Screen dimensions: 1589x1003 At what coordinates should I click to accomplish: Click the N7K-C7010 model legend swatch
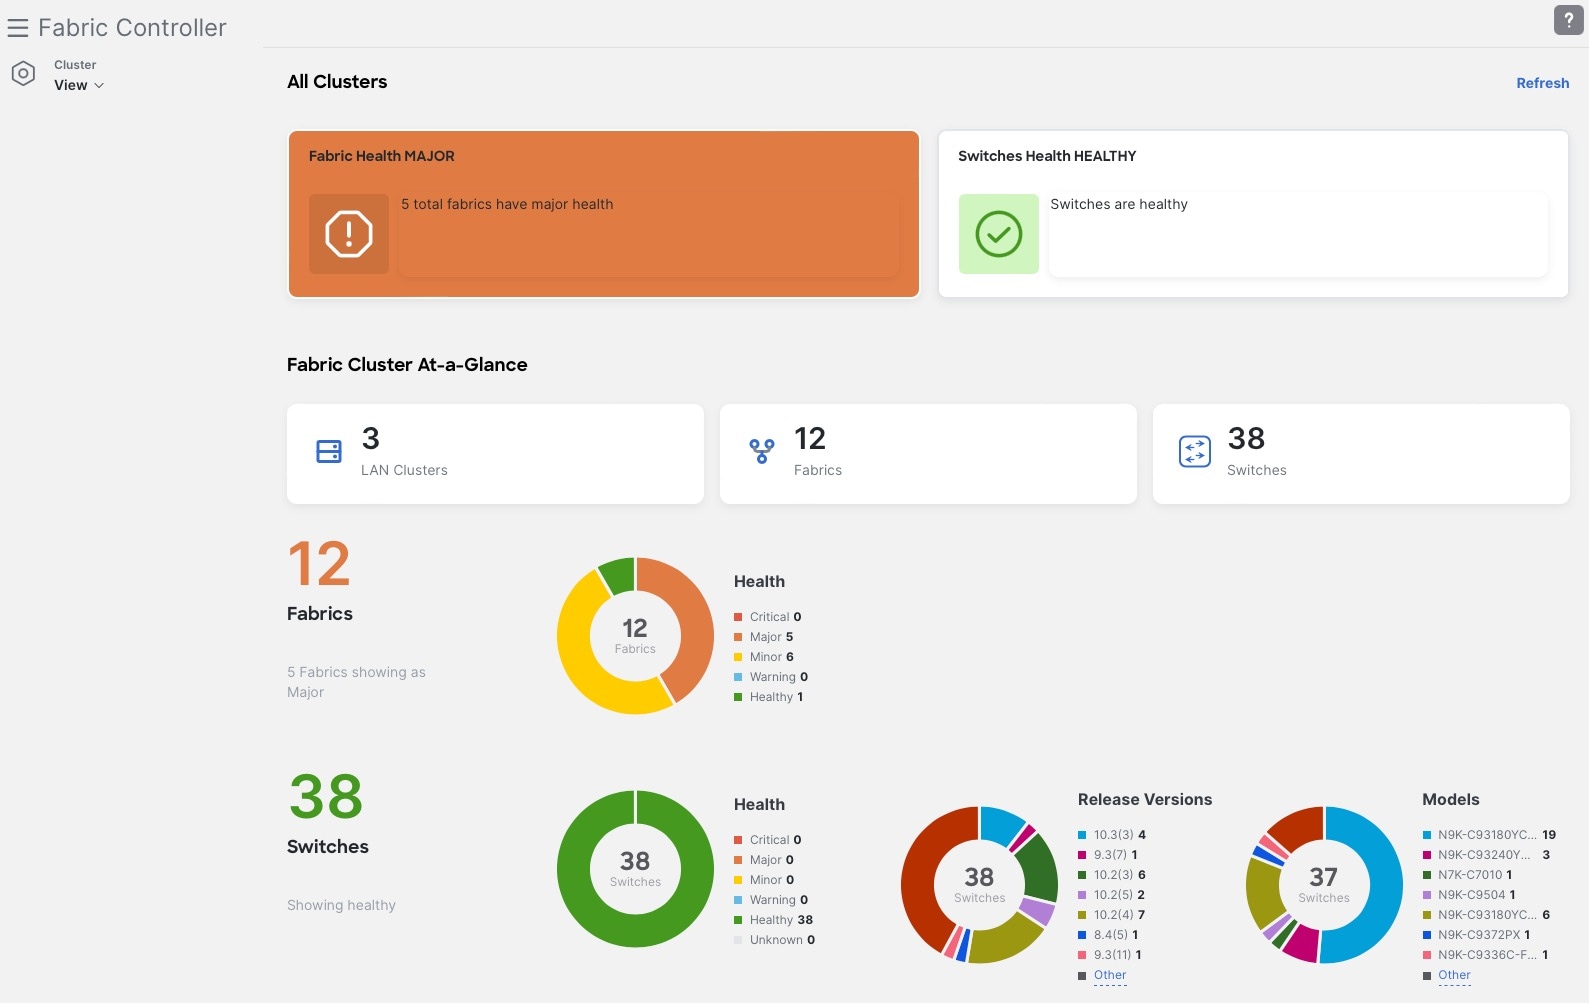click(1427, 875)
